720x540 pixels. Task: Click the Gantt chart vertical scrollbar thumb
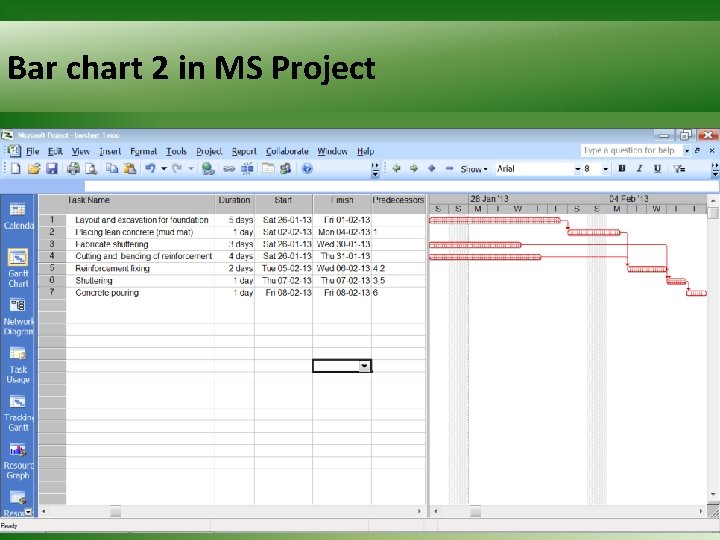713,213
